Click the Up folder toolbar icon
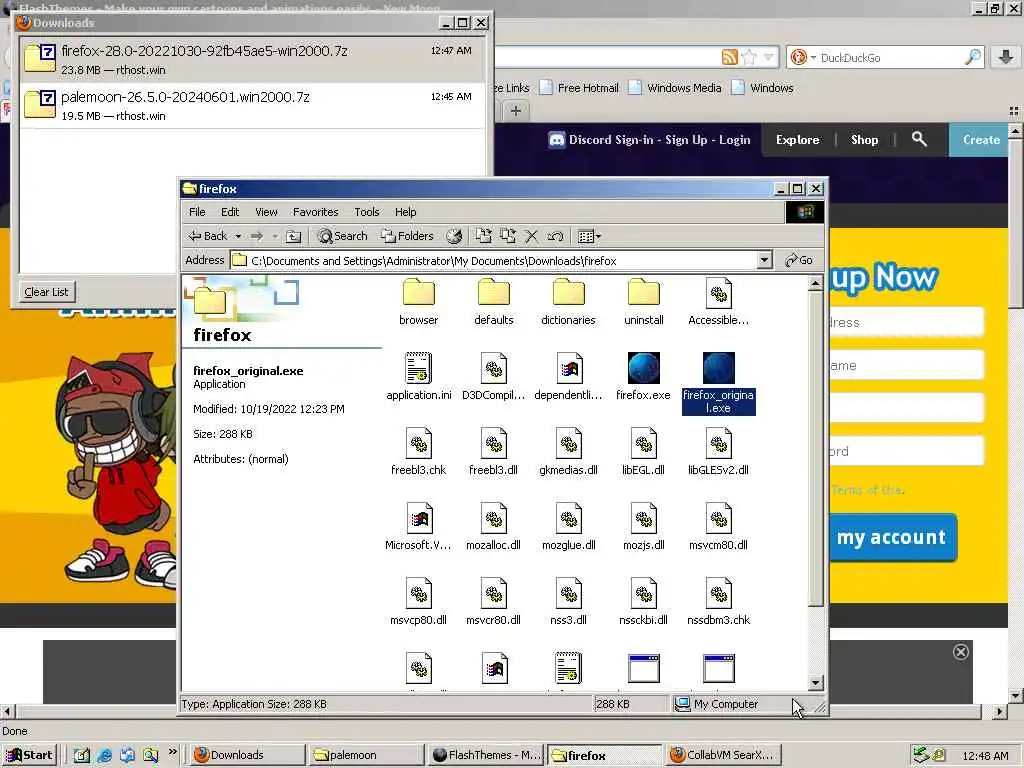Viewport: 1024px width, 768px height. click(294, 236)
